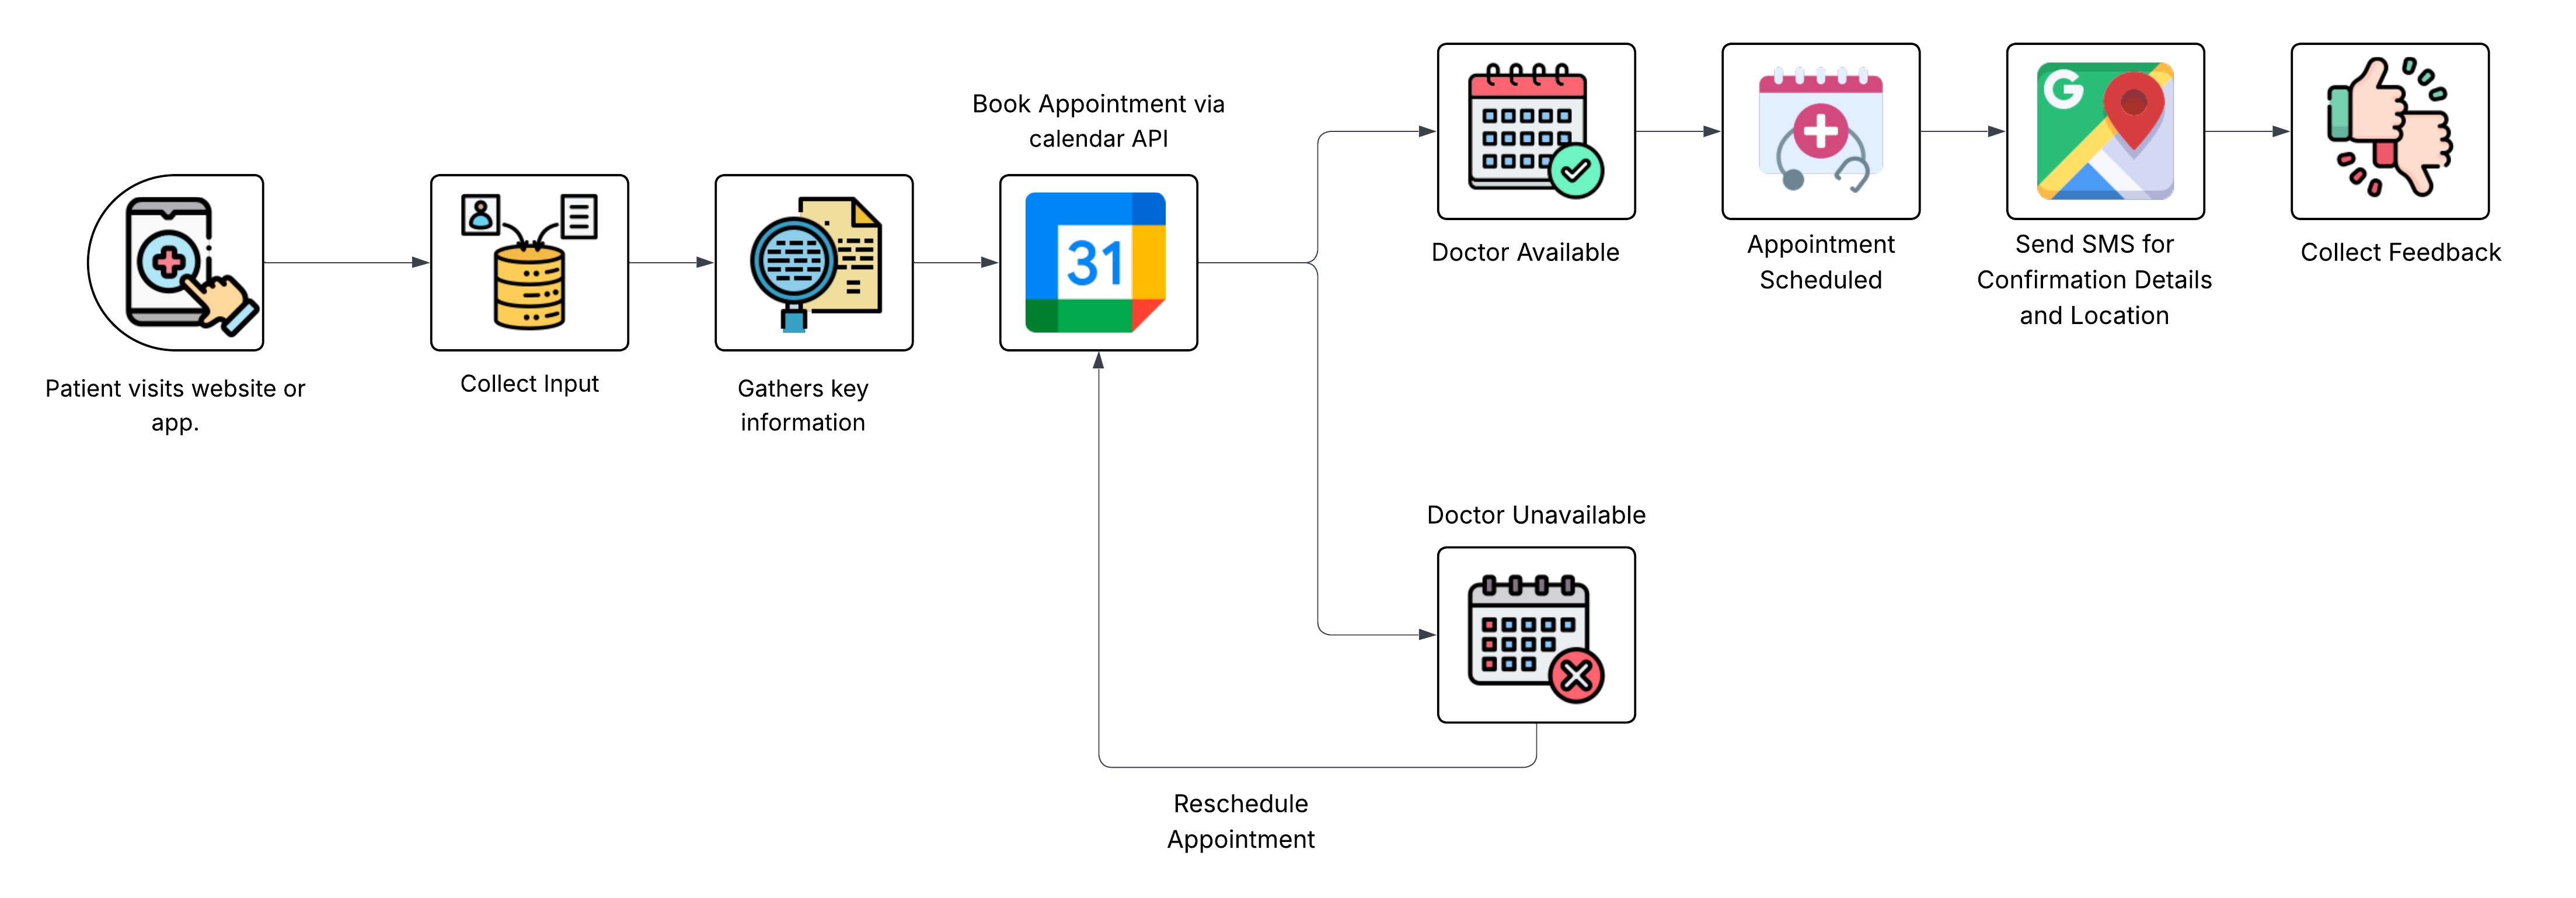Select the Collect Input database icon

click(529, 264)
